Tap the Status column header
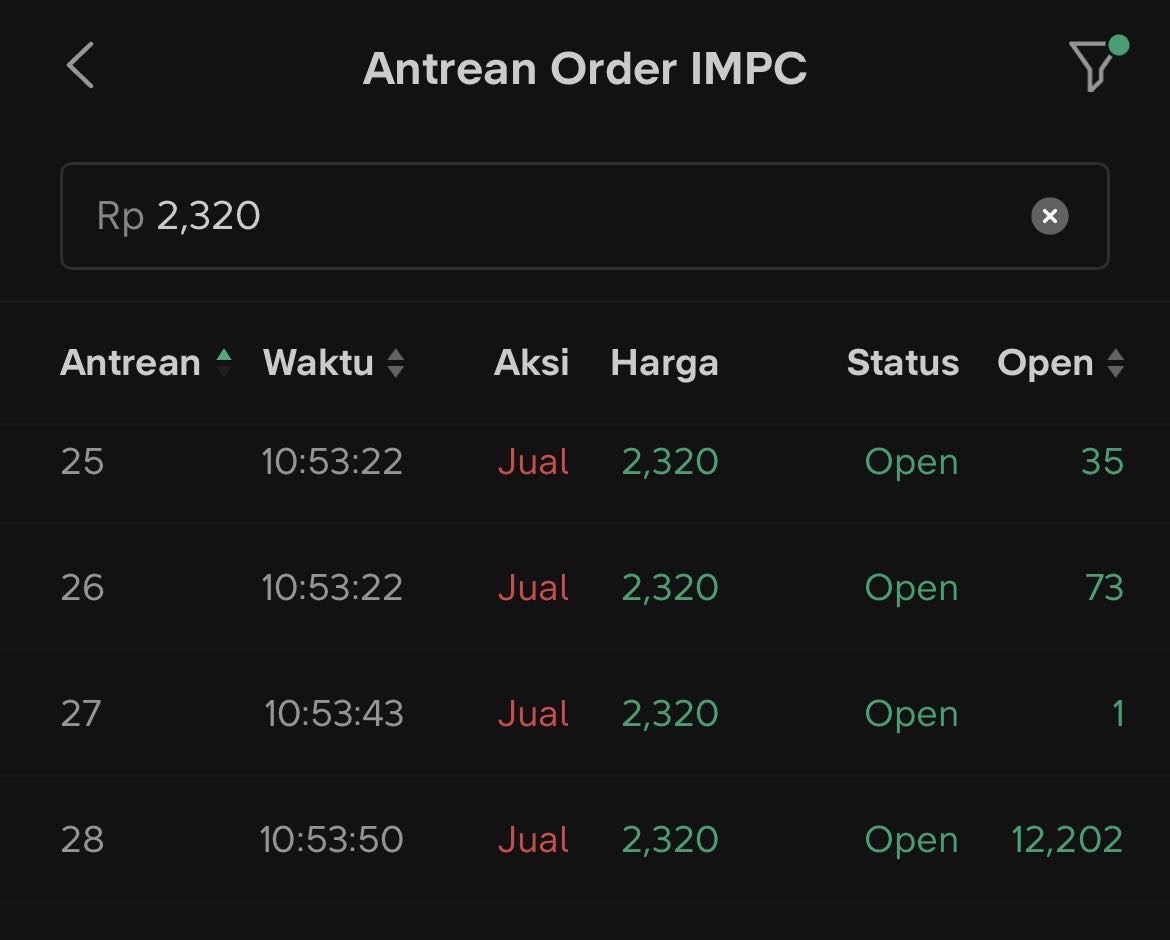Viewport: 1170px width, 940px height. click(902, 363)
